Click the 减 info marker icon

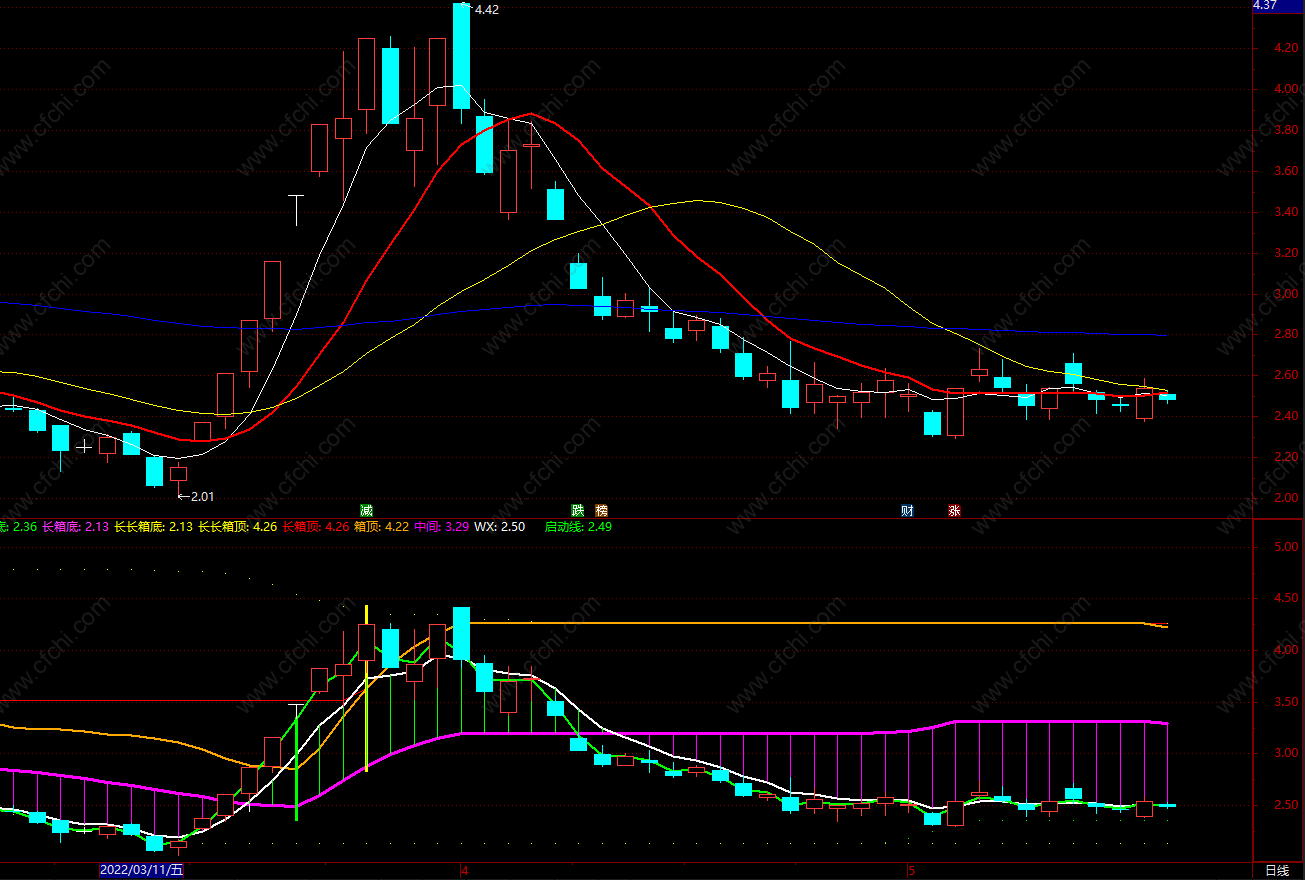click(367, 510)
